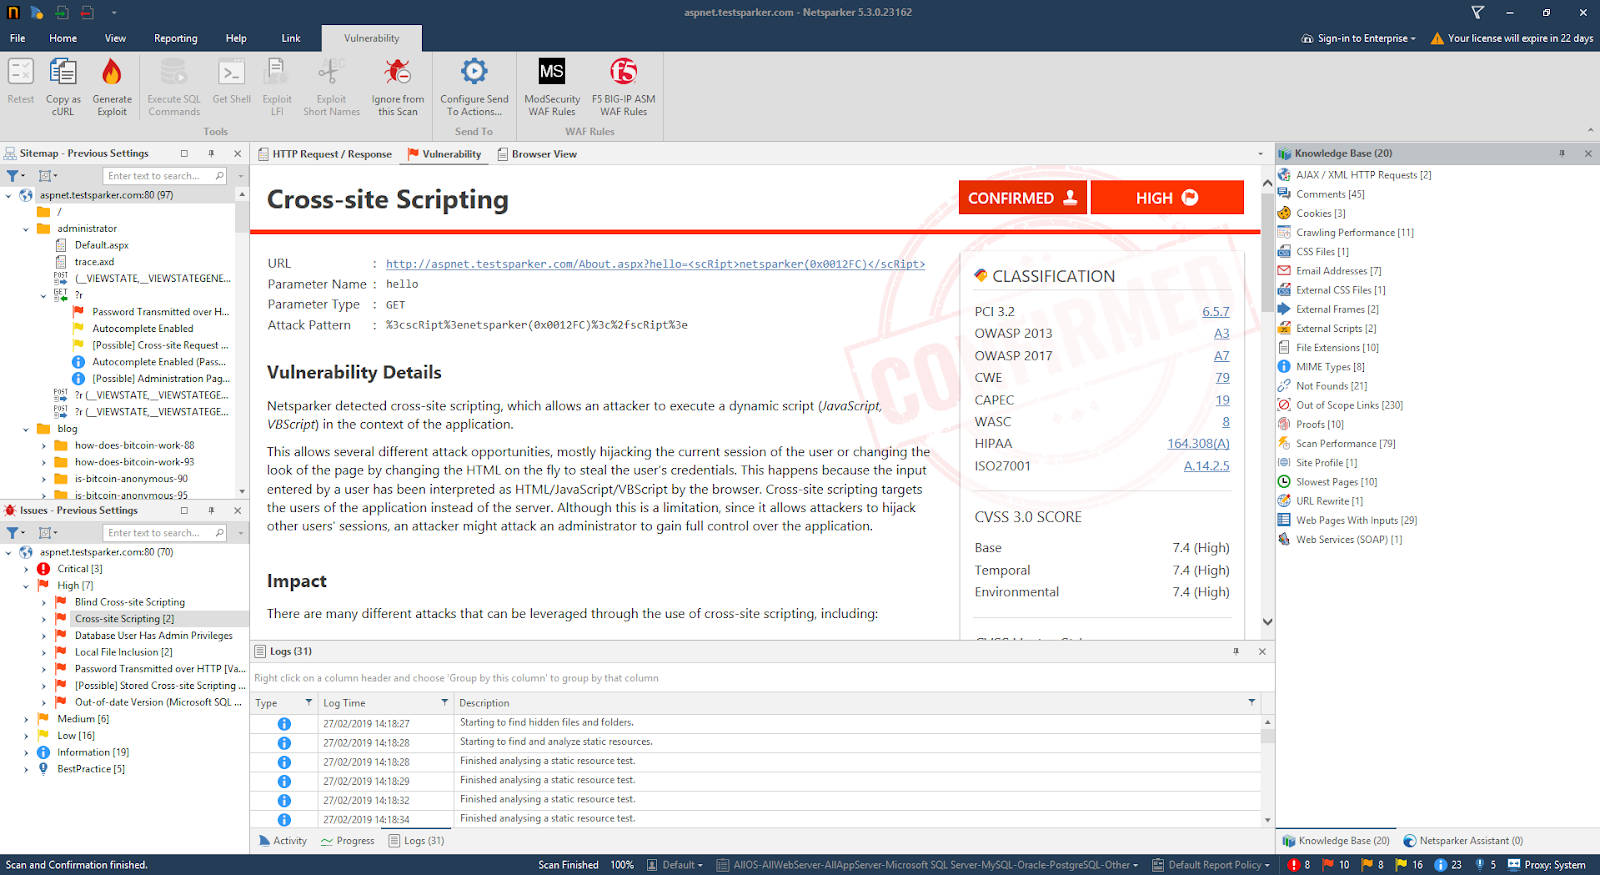Screen dimensions: 1600x875
Task: Switch to the Browser View tab
Action: tap(543, 154)
